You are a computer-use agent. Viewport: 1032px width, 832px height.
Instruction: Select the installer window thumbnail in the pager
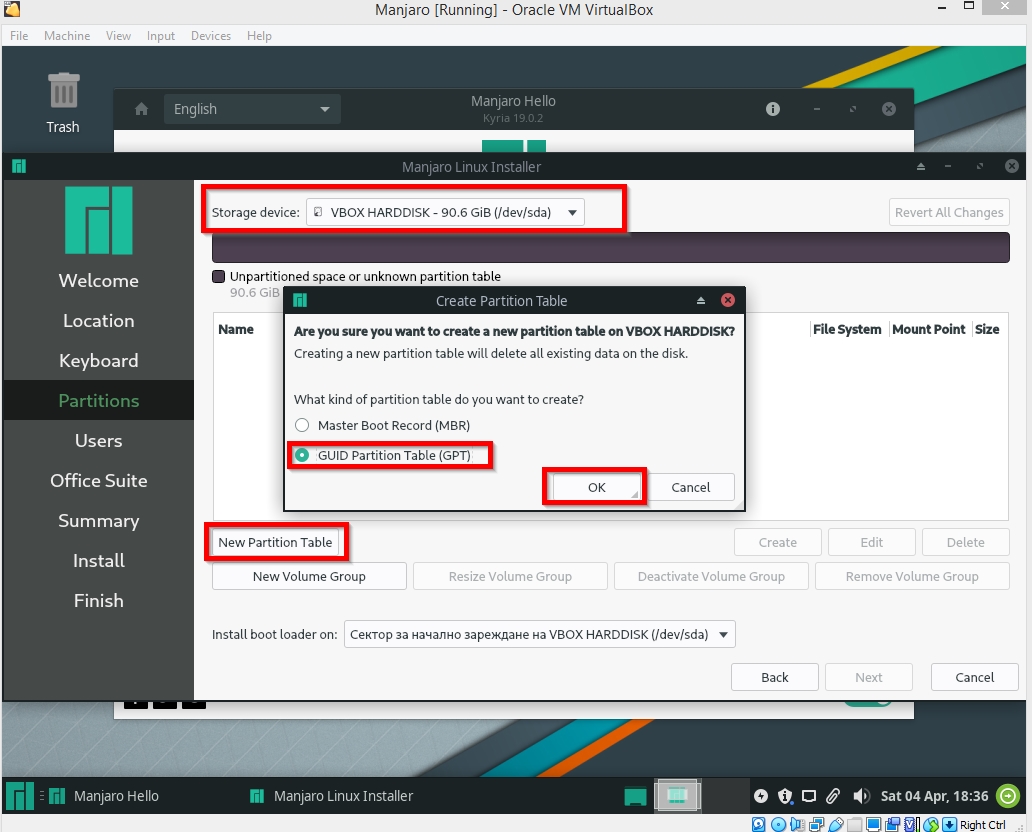click(677, 796)
